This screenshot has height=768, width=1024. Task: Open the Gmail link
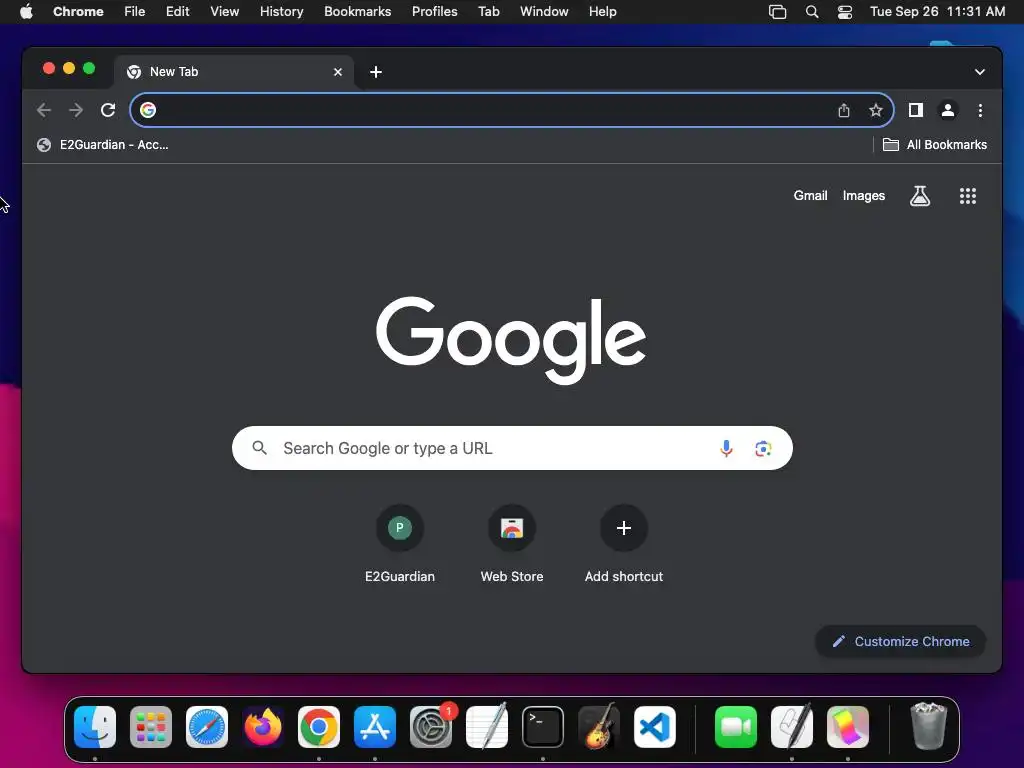pos(810,196)
